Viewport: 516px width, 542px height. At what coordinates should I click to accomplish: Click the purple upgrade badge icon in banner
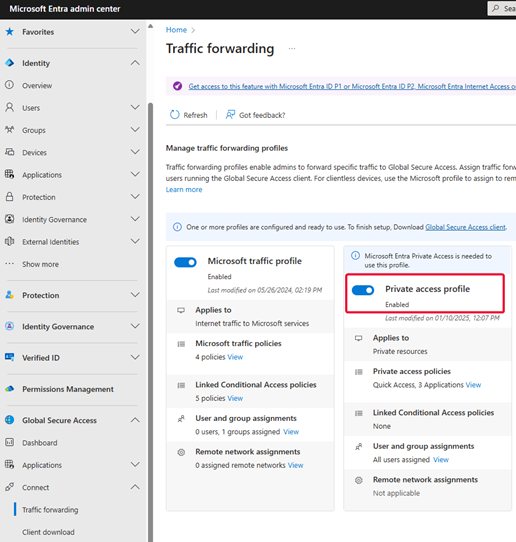(x=178, y=86)
